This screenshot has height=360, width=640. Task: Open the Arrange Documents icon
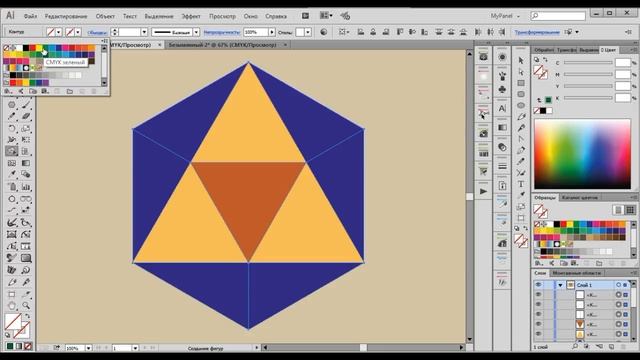pos(326,16)
